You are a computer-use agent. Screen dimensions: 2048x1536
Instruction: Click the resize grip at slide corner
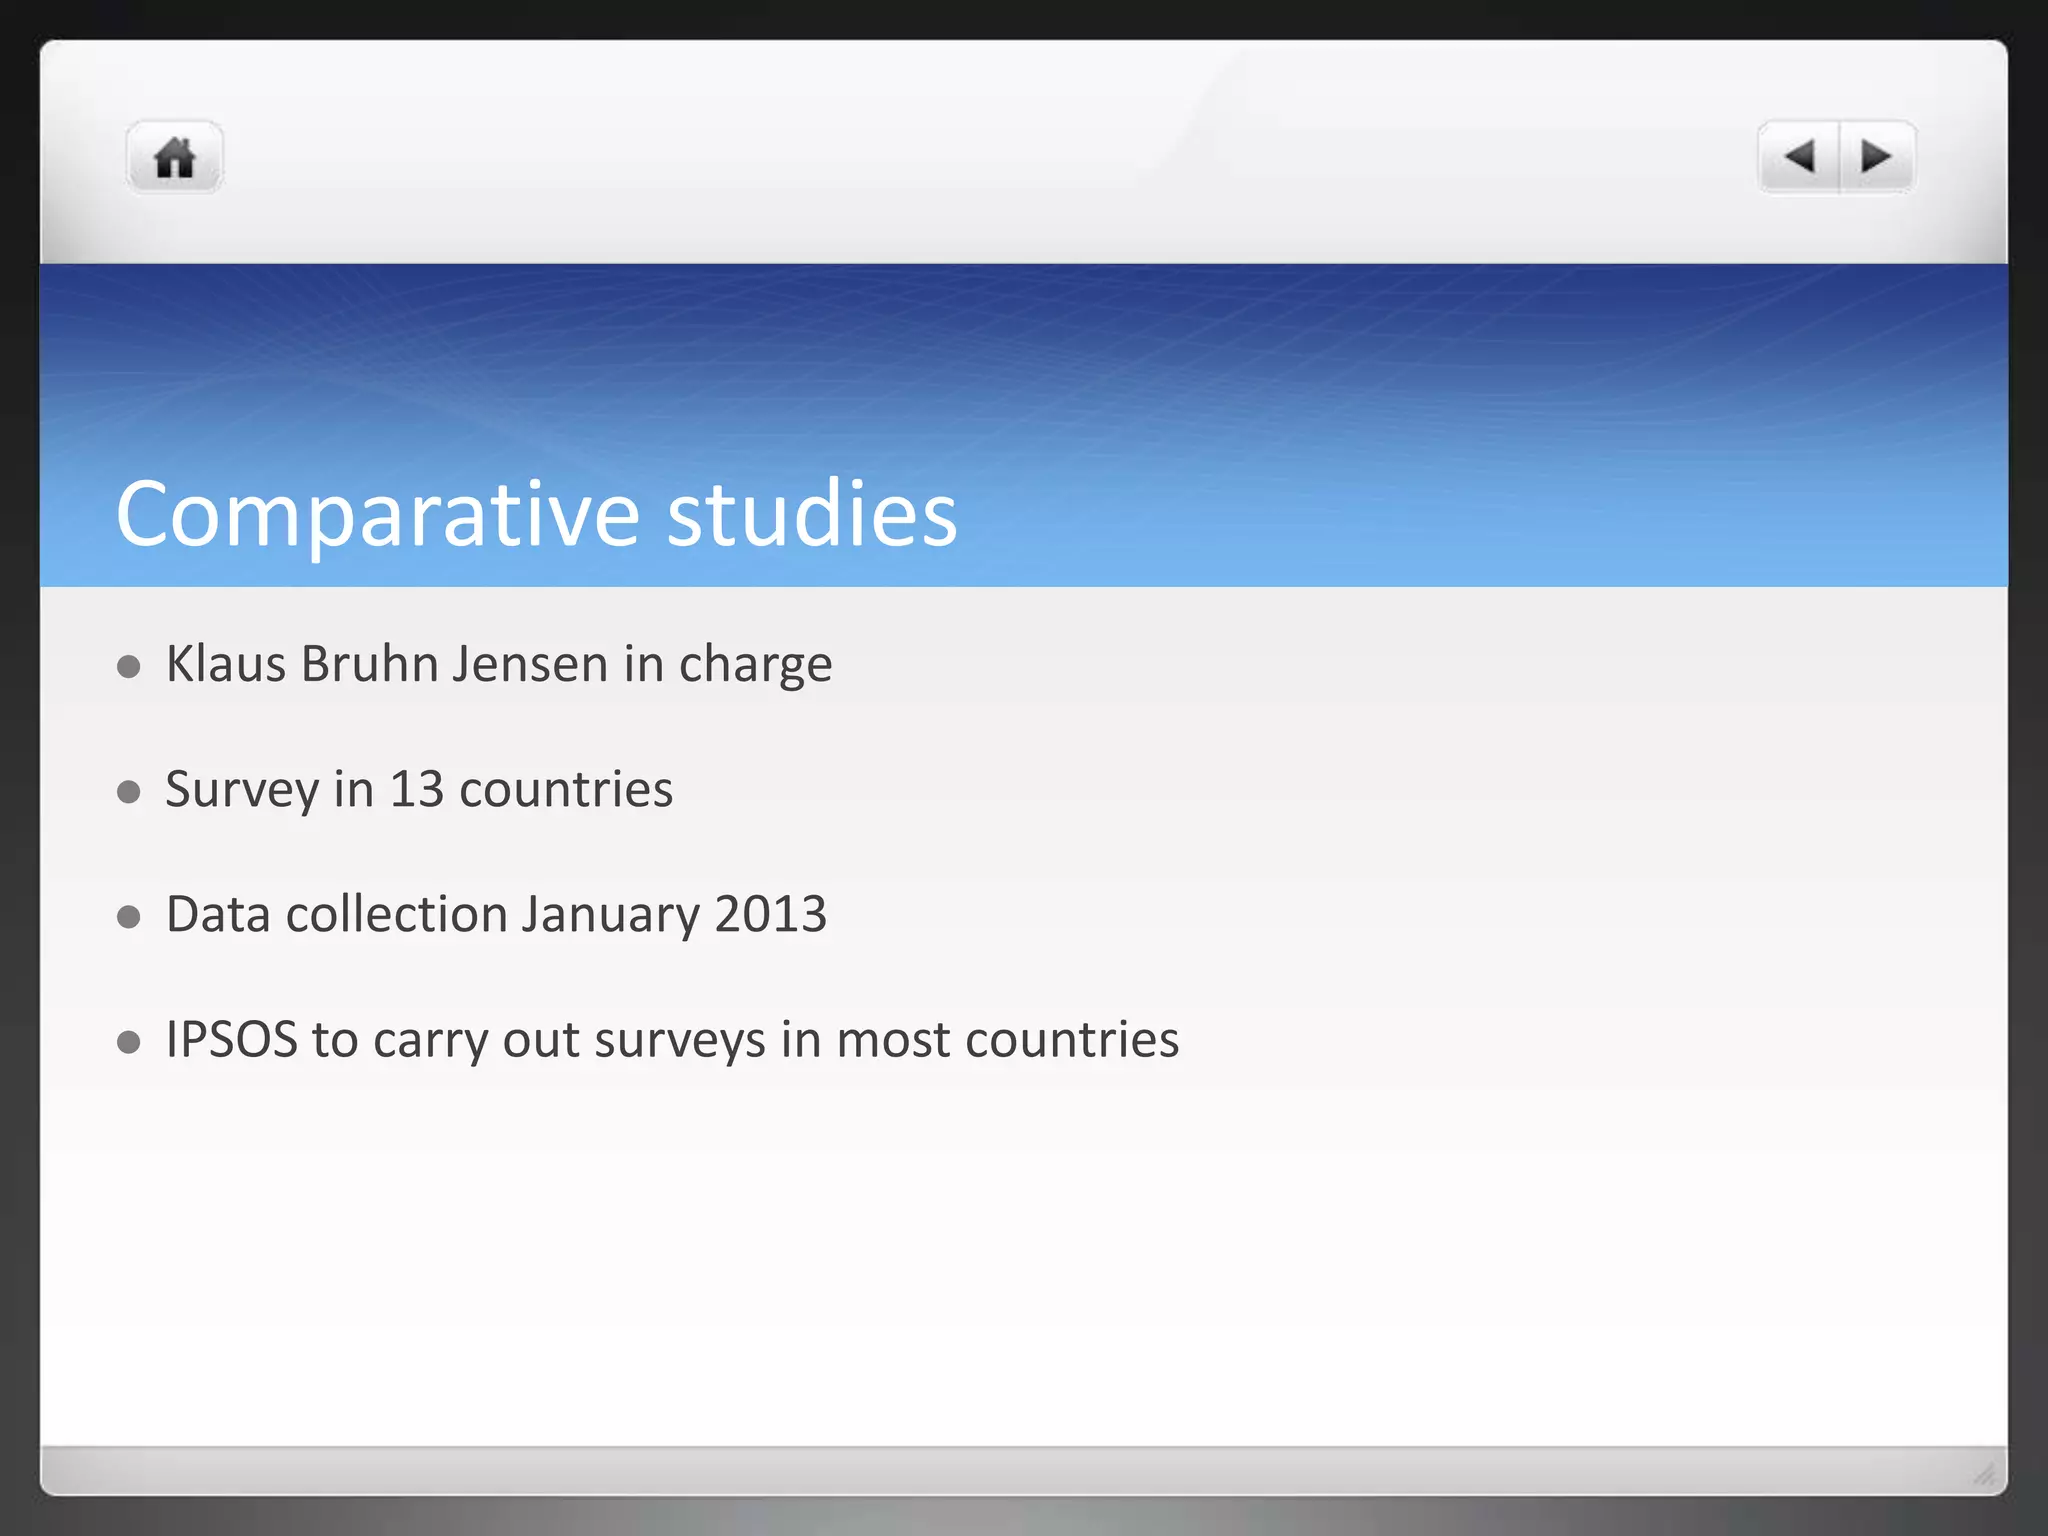[1984, 1474]
